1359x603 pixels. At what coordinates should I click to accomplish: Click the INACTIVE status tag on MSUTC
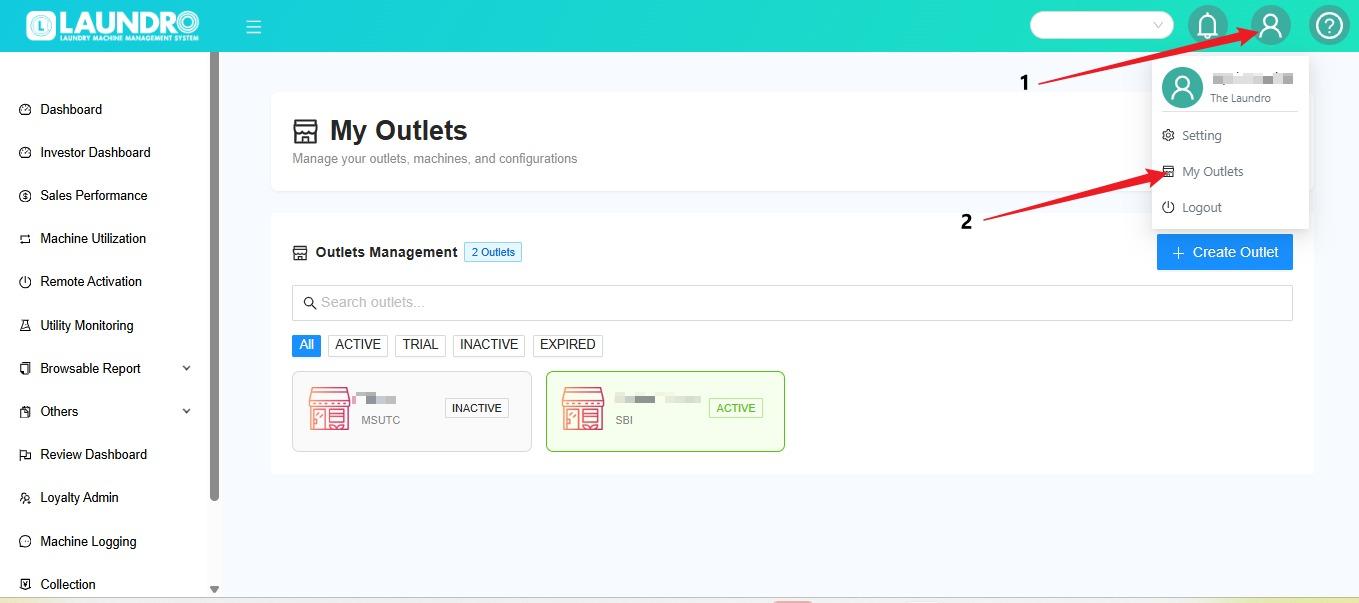pyautogui.click(x=477, y=408)
